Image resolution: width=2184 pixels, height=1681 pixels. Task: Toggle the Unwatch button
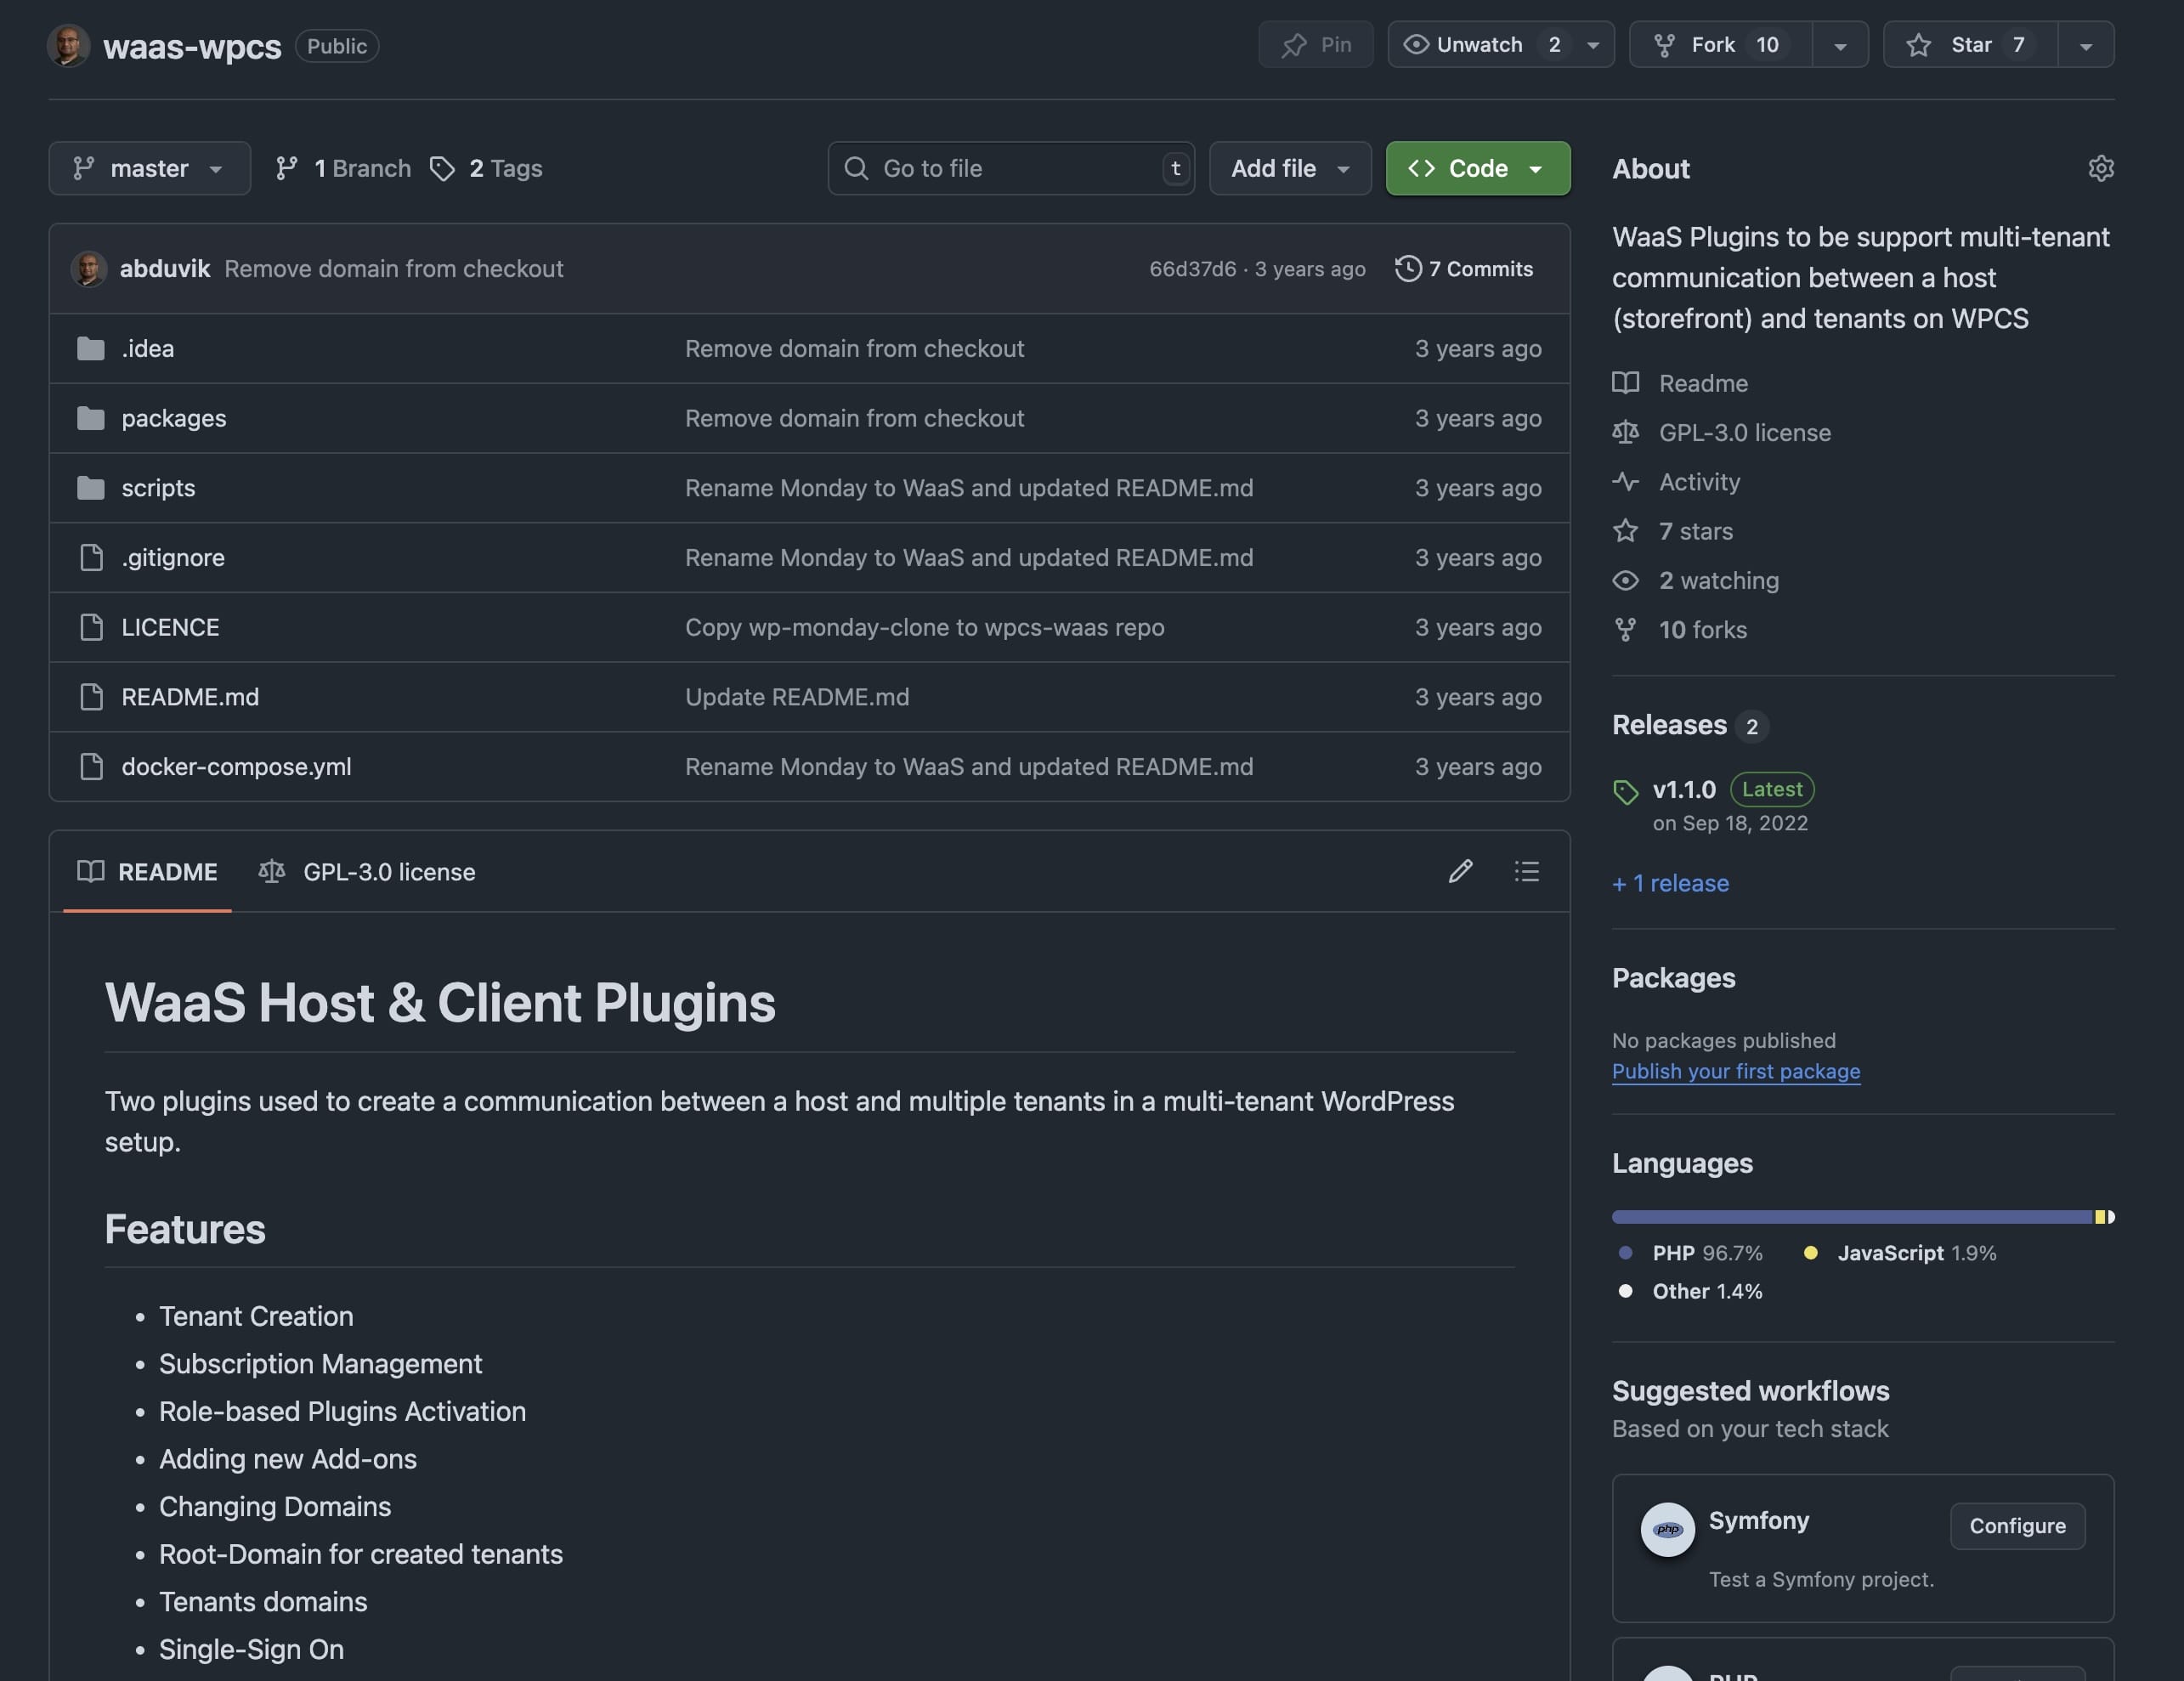1480,45
